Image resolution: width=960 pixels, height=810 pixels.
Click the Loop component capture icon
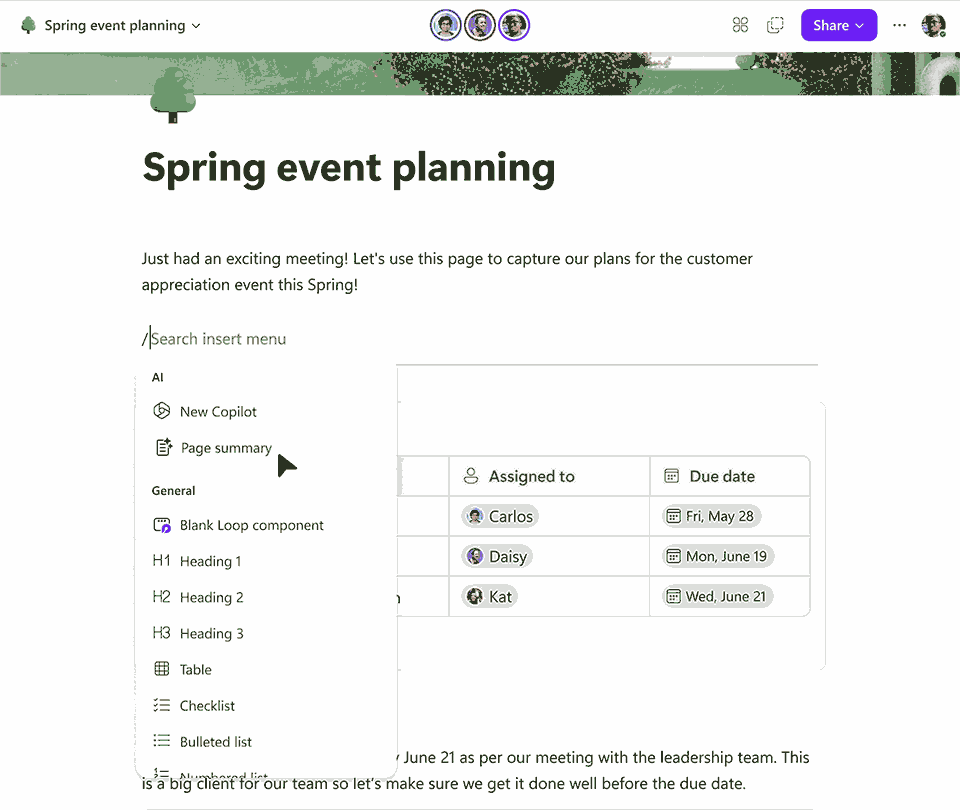tap(775, 24)
